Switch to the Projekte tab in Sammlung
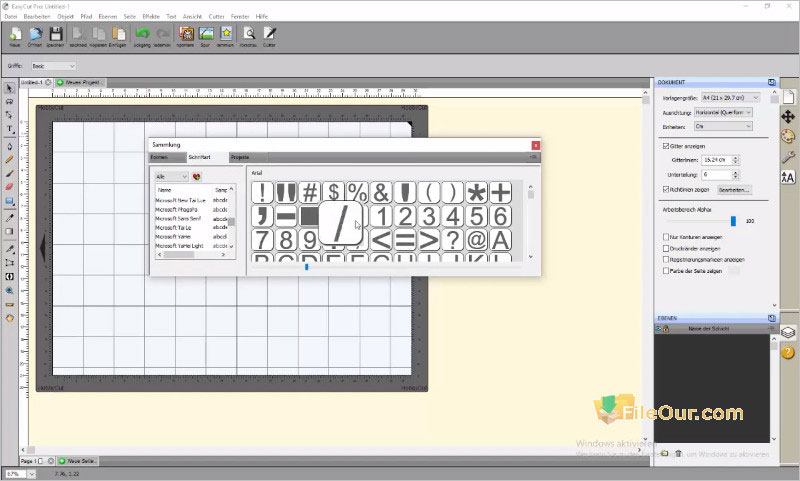This screenshot has height=481, width=800. [247, 157]
